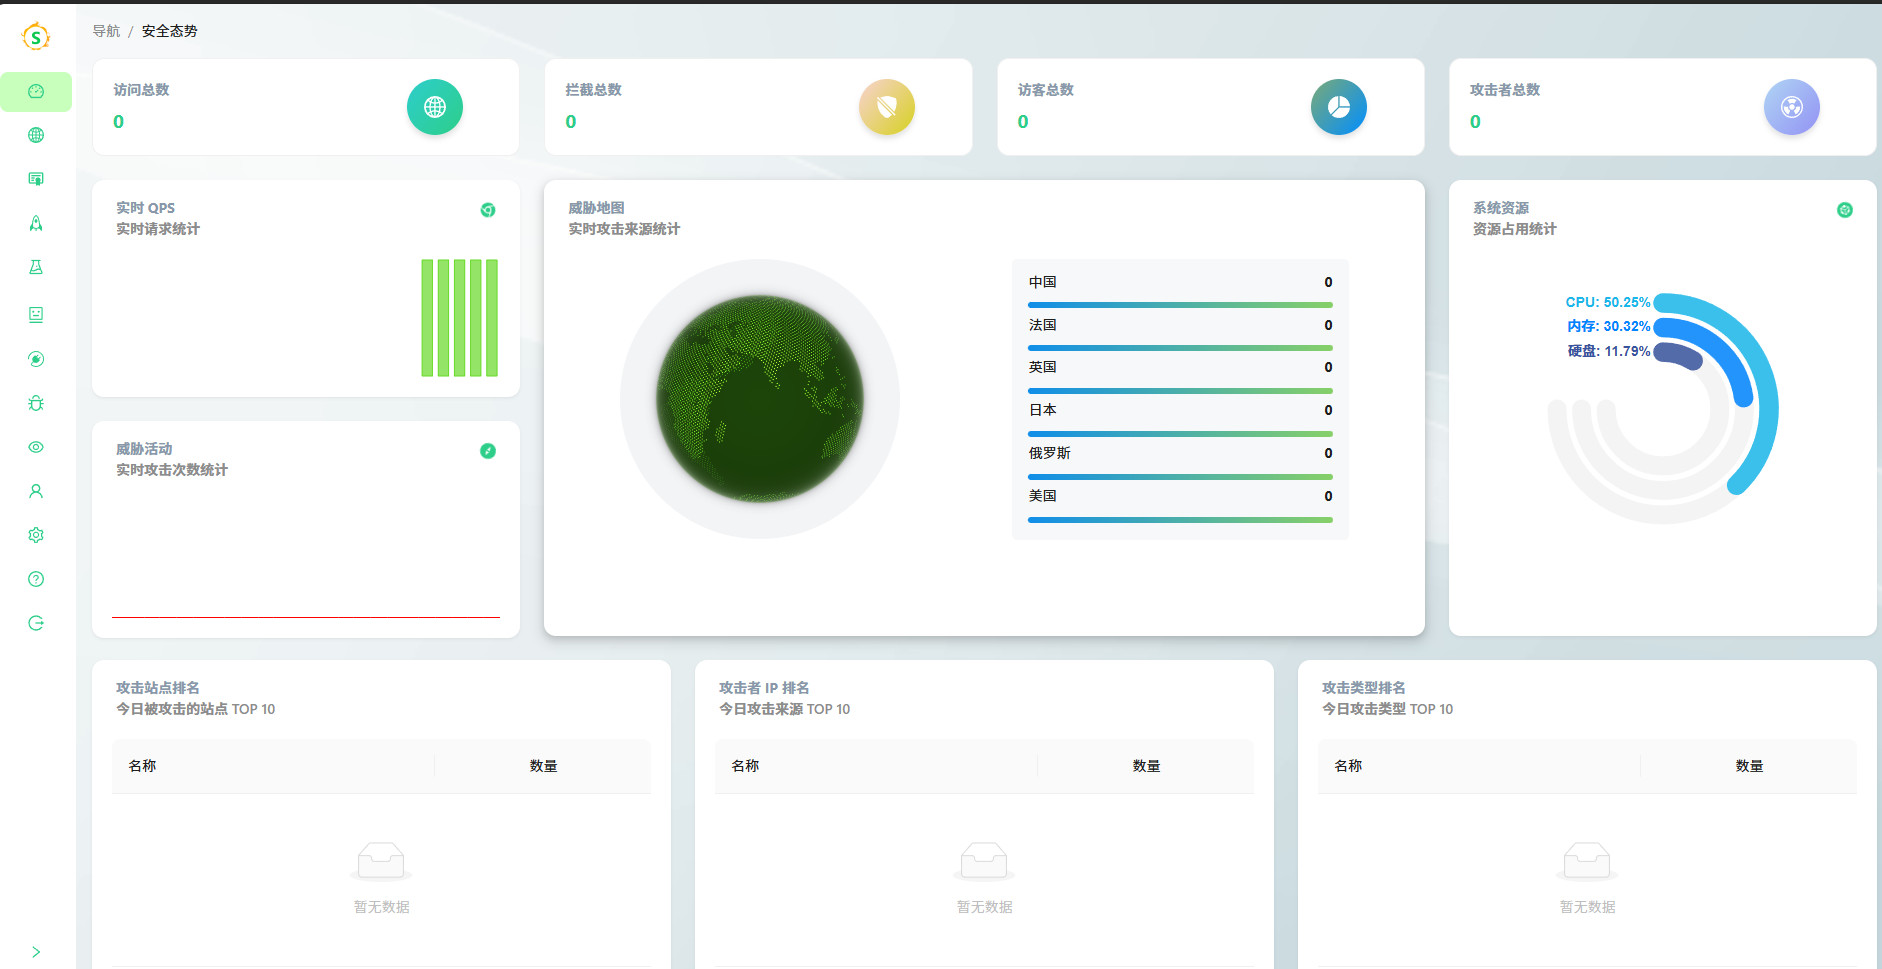Open the dashboard gauge sidebar item

[36, 91]
